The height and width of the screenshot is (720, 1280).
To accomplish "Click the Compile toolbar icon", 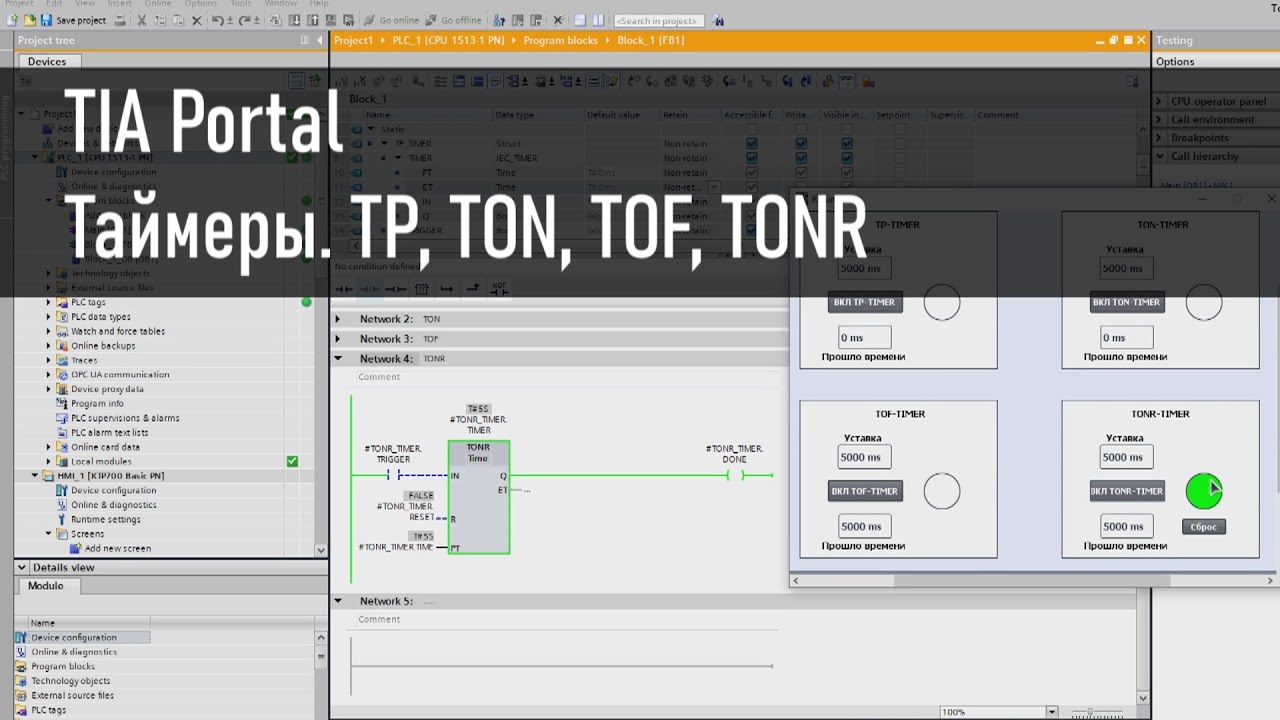I will coord(276,20).
